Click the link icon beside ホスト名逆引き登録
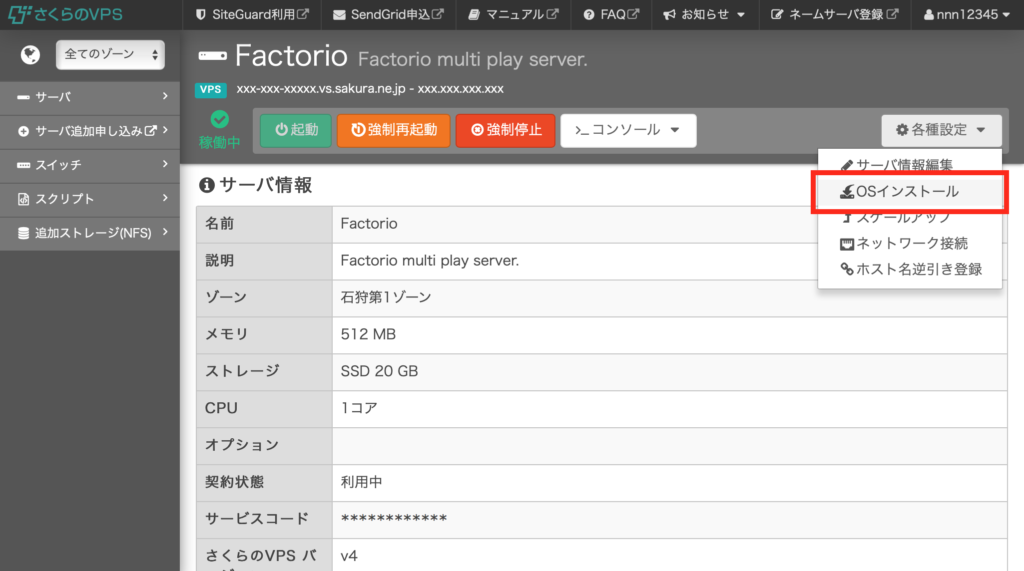This screenshot has height=571, width=1024. [847, 269]
